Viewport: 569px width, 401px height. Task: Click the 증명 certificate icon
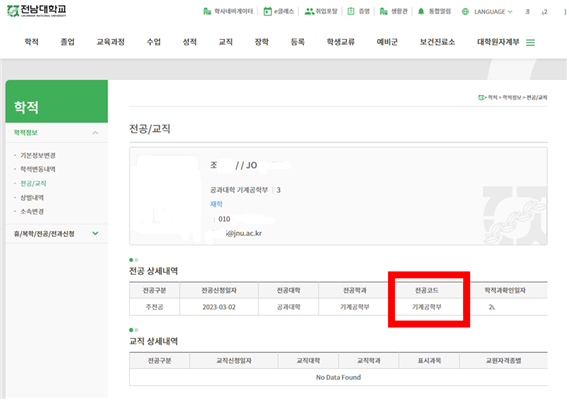351,11
